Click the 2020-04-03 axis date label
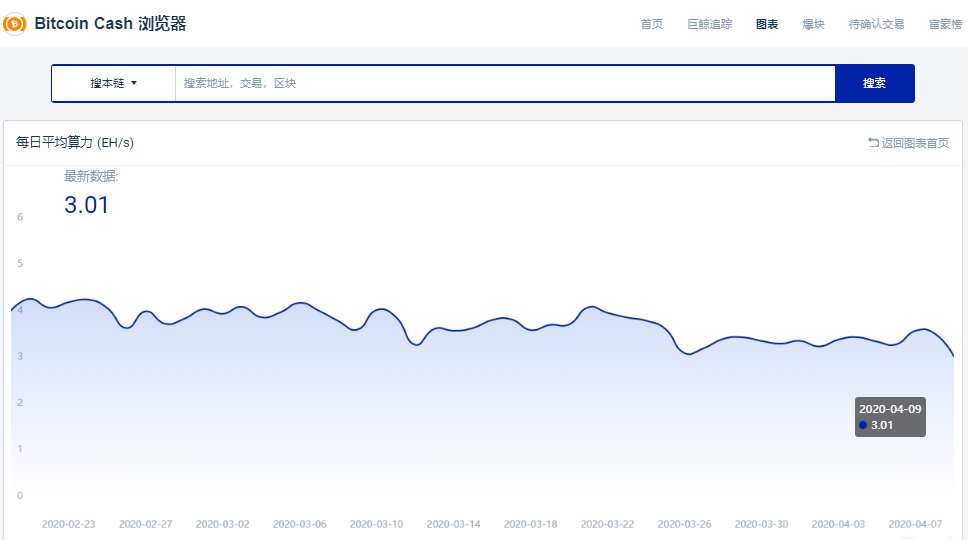This screenshot has width=968, height=540. tap(838, 524)
